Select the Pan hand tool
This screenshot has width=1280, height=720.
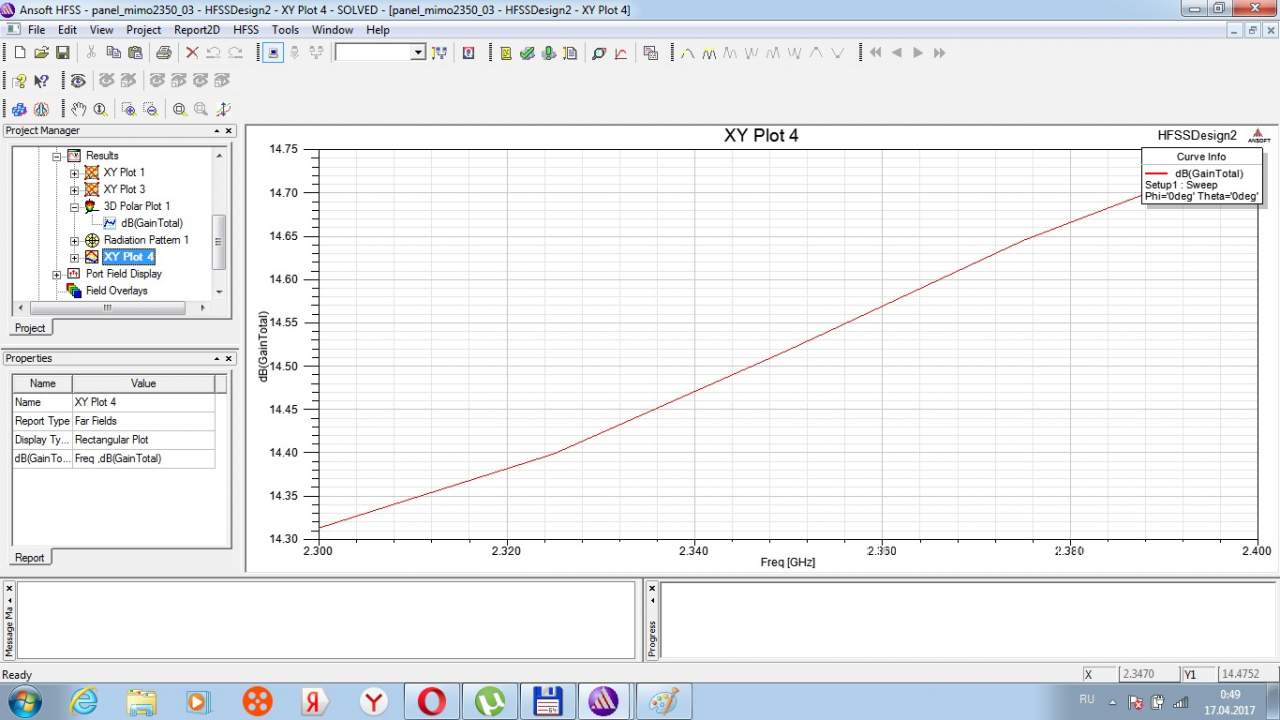78,109
